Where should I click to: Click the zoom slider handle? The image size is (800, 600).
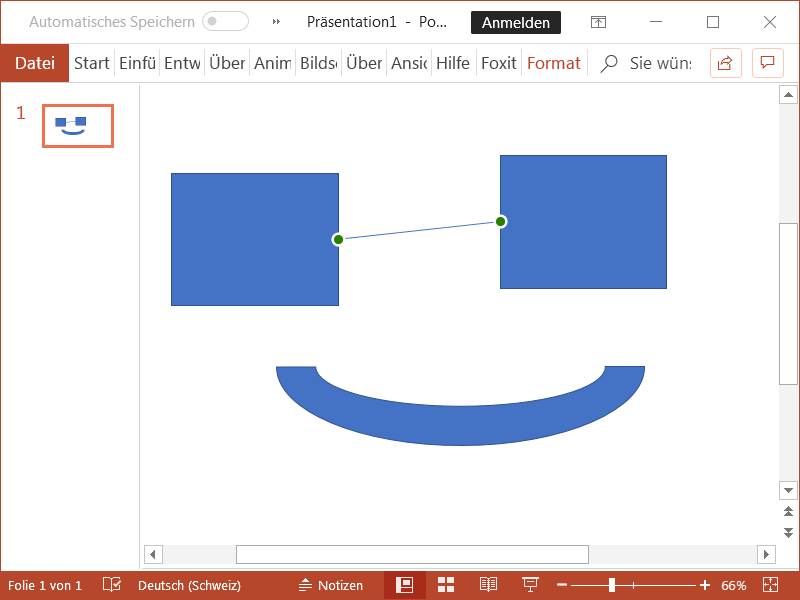(612, 585)
